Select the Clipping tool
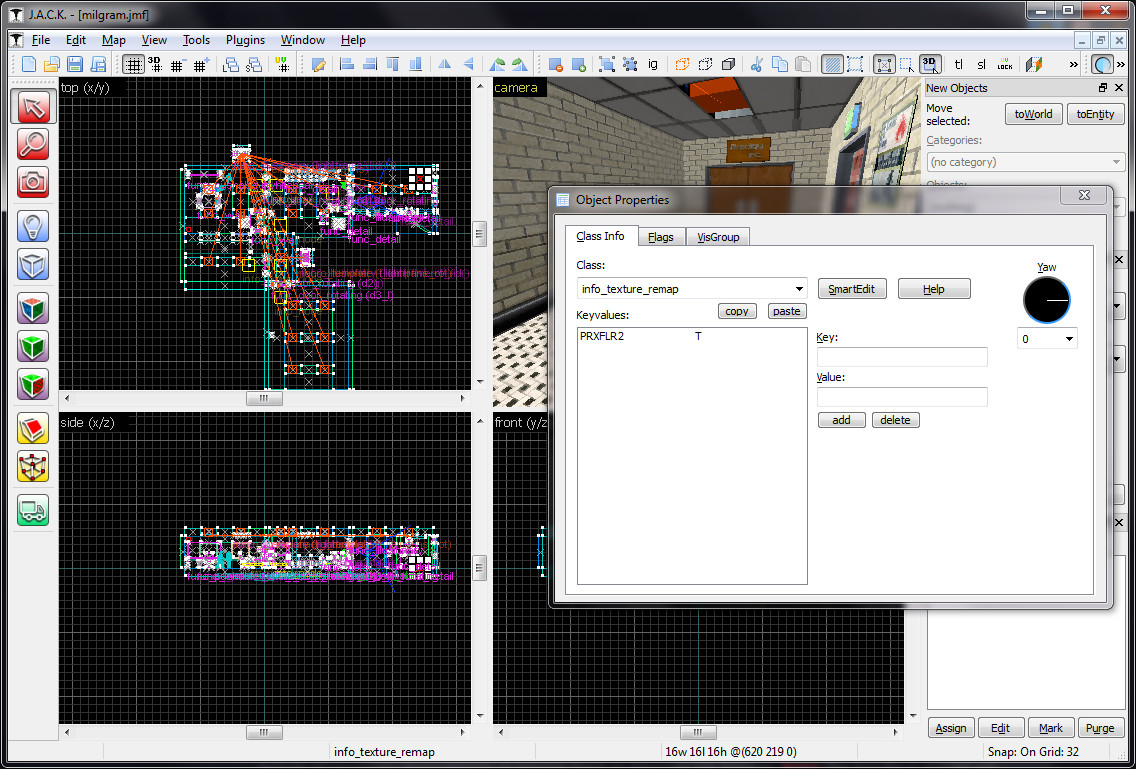The image size is (1136, 769). 33,428
